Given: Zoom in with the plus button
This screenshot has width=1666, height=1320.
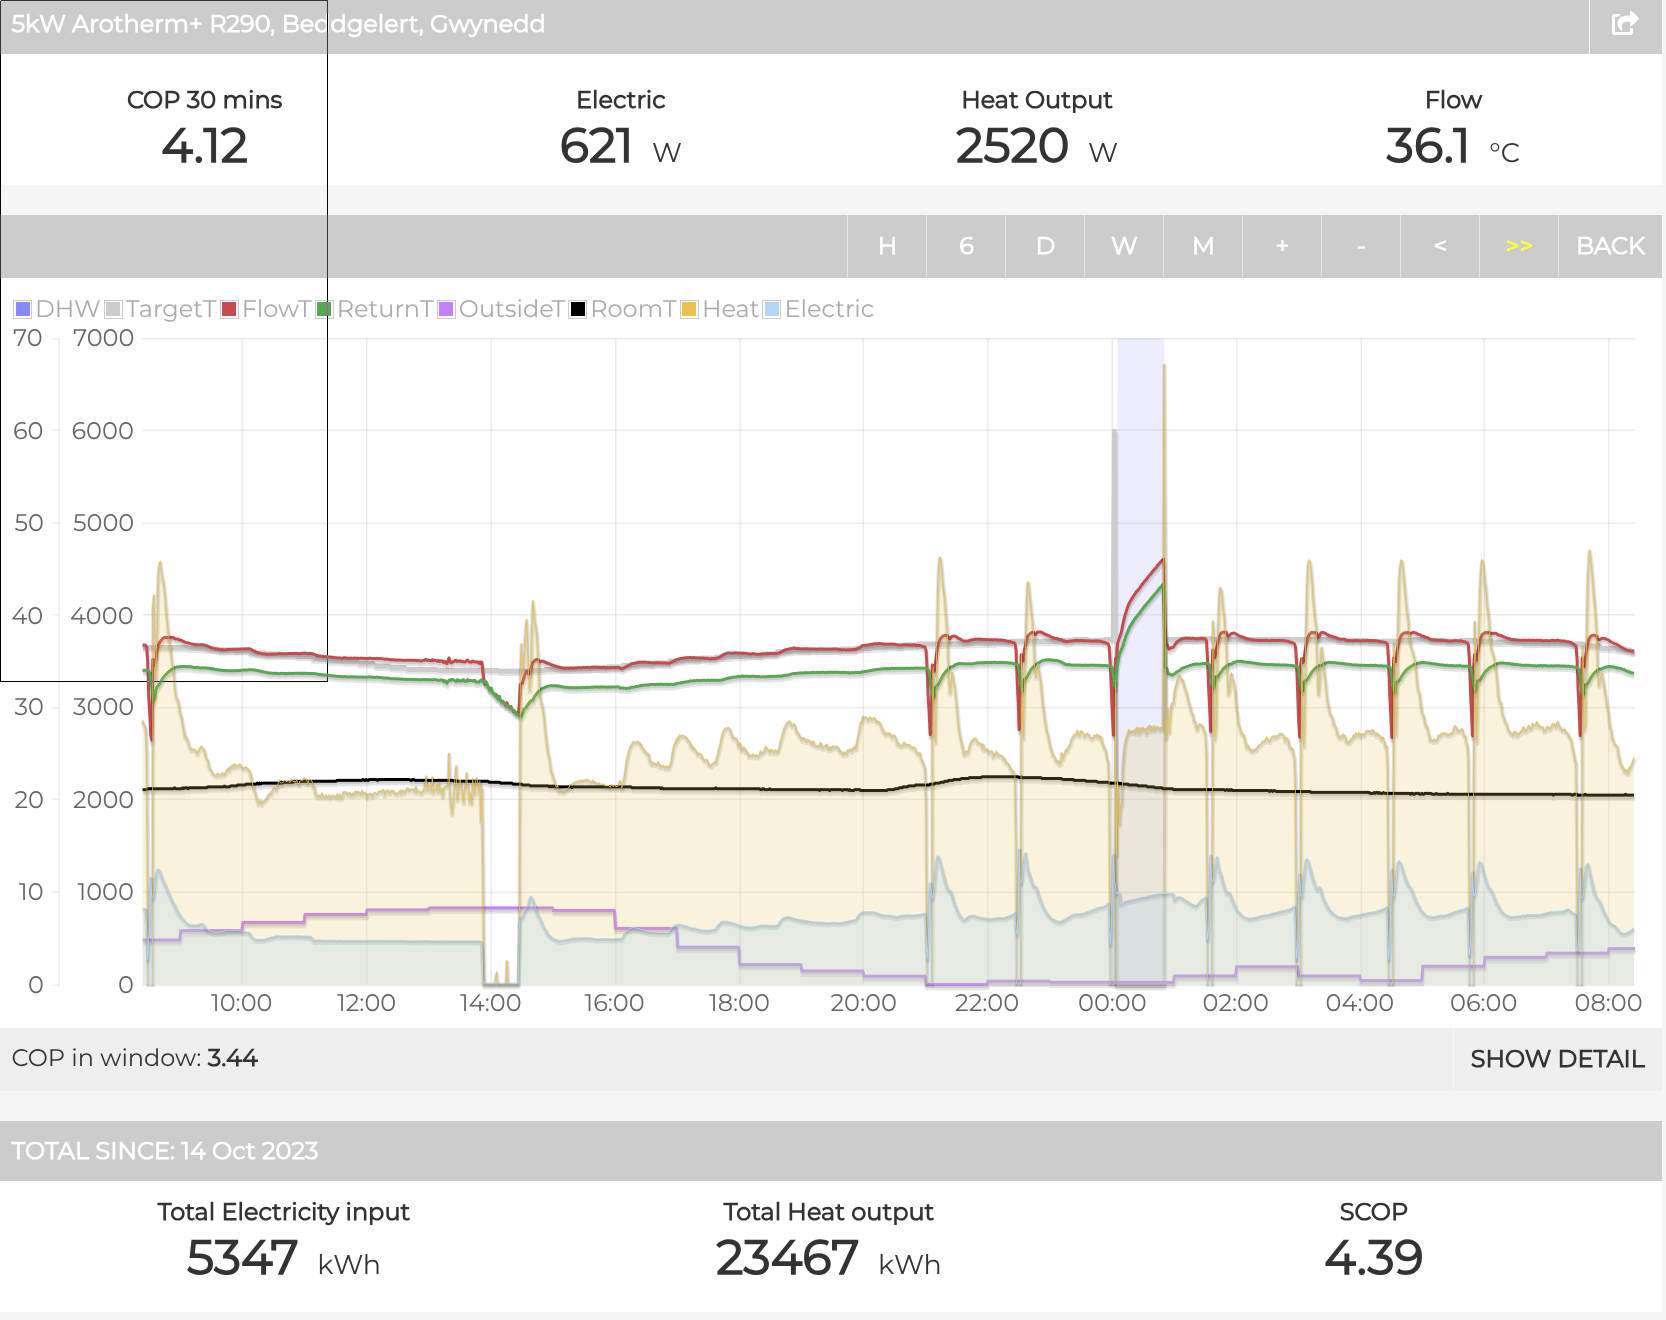Looking at the screenshot, I should tap(1281, 246).
